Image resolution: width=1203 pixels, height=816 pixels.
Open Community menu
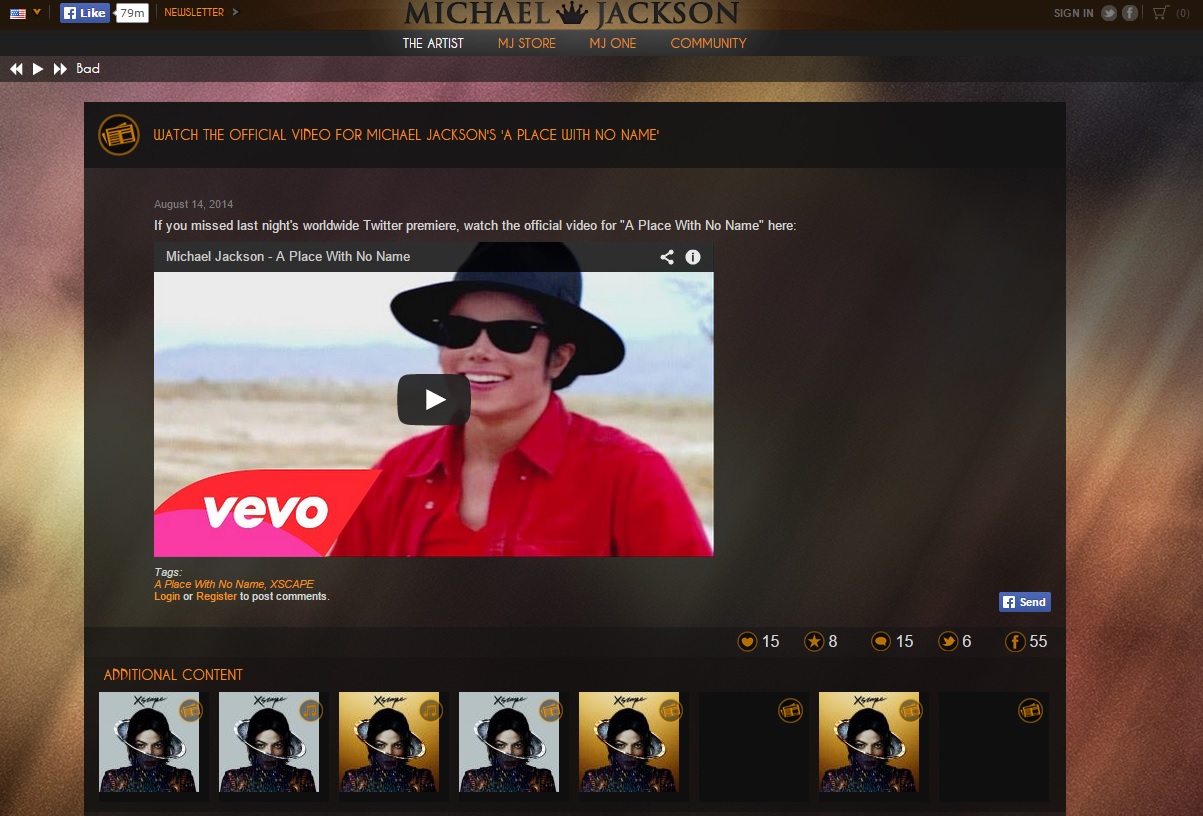708,43
